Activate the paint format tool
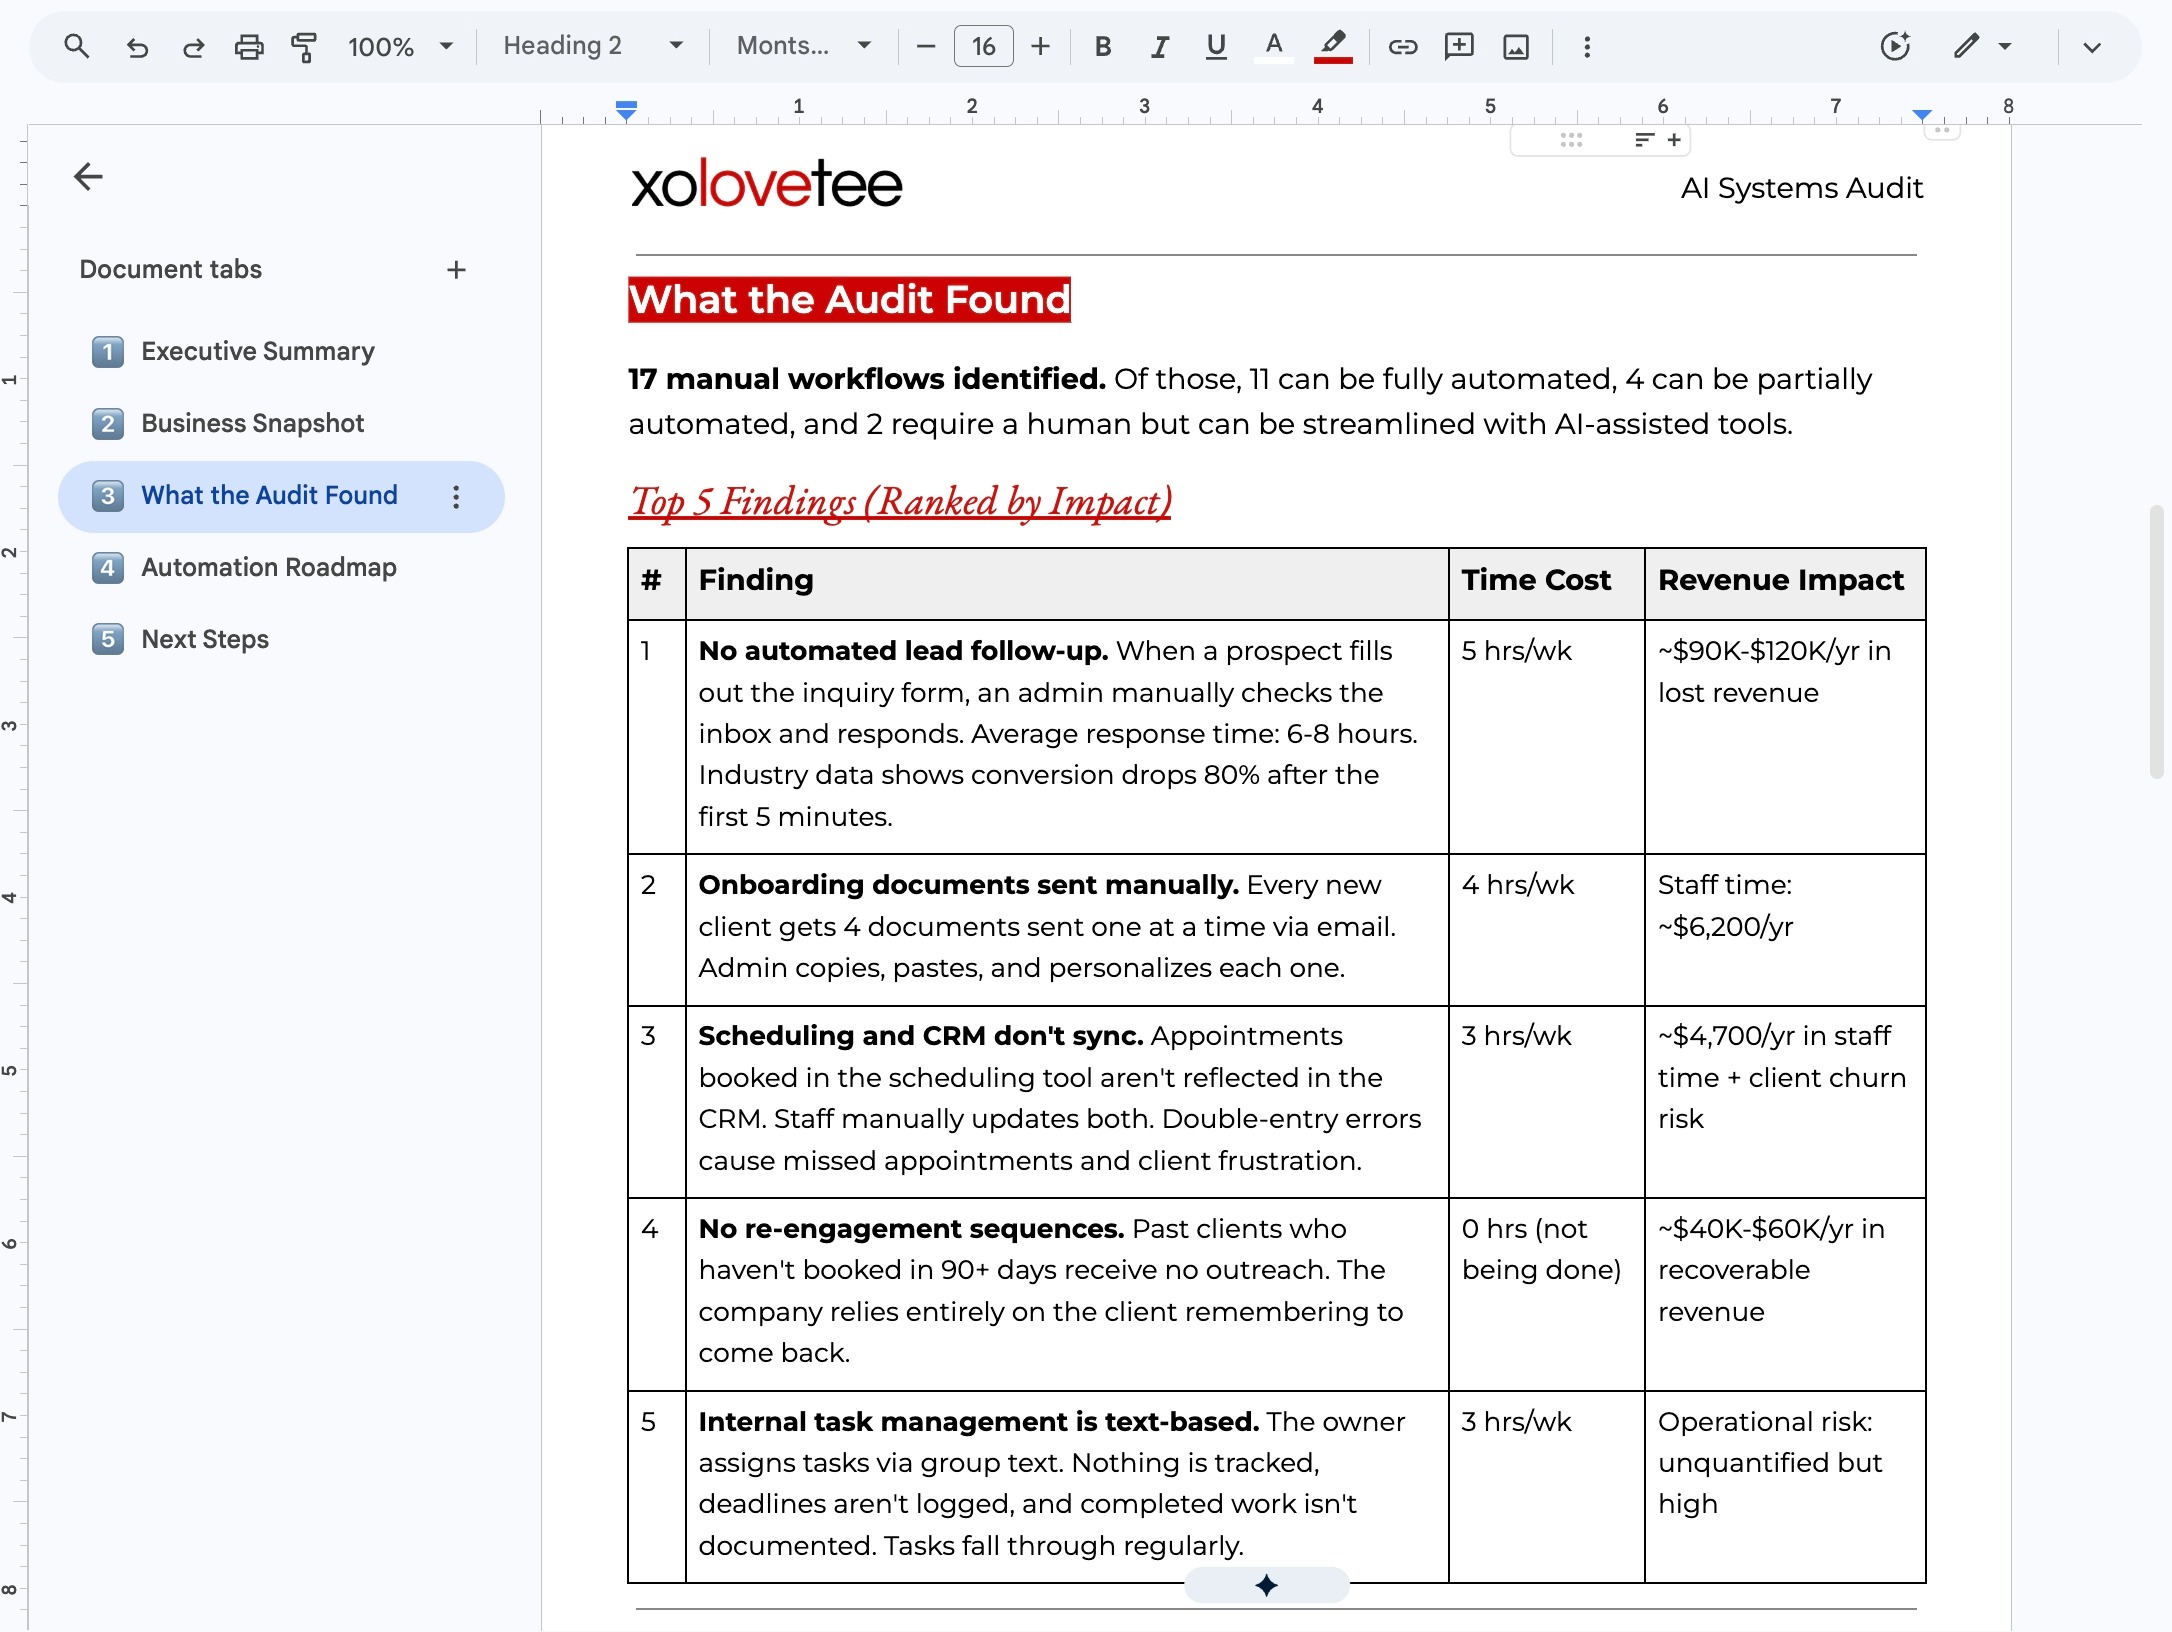2172x1632 pixels. 304,46
